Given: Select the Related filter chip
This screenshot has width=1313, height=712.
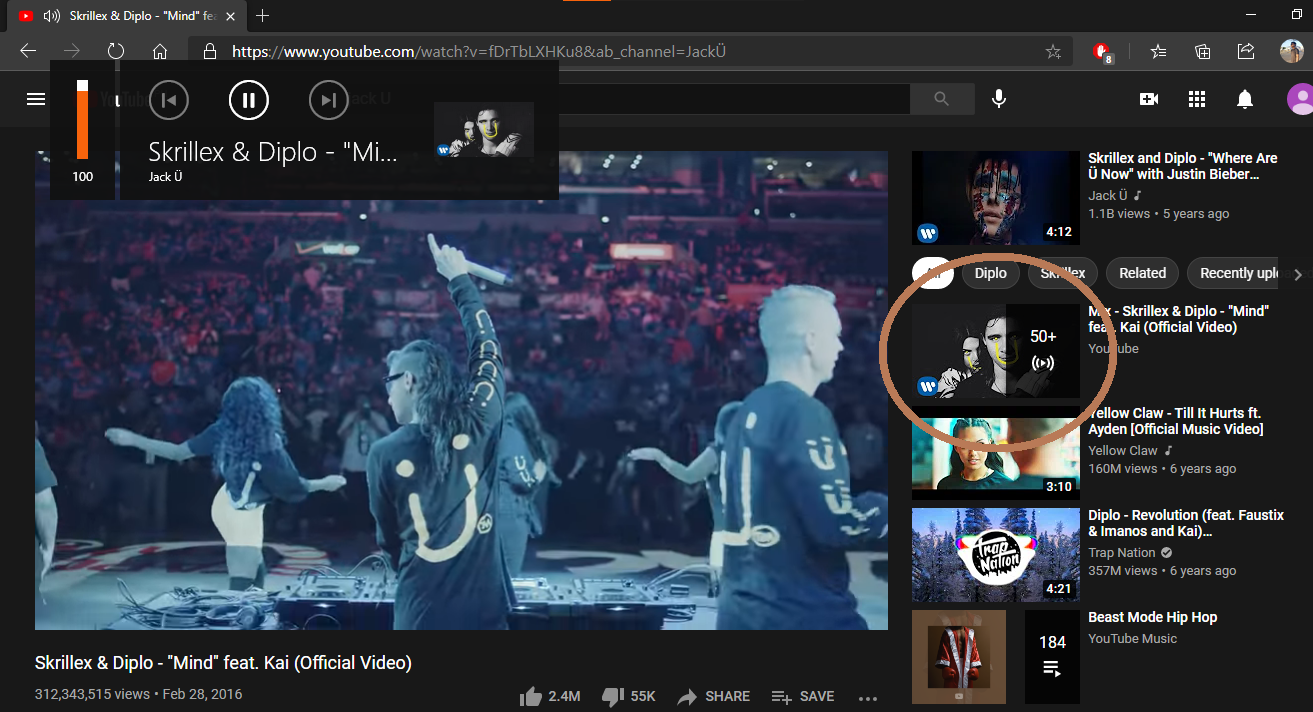Looking at the screenshot, I should coord(1142,273).
